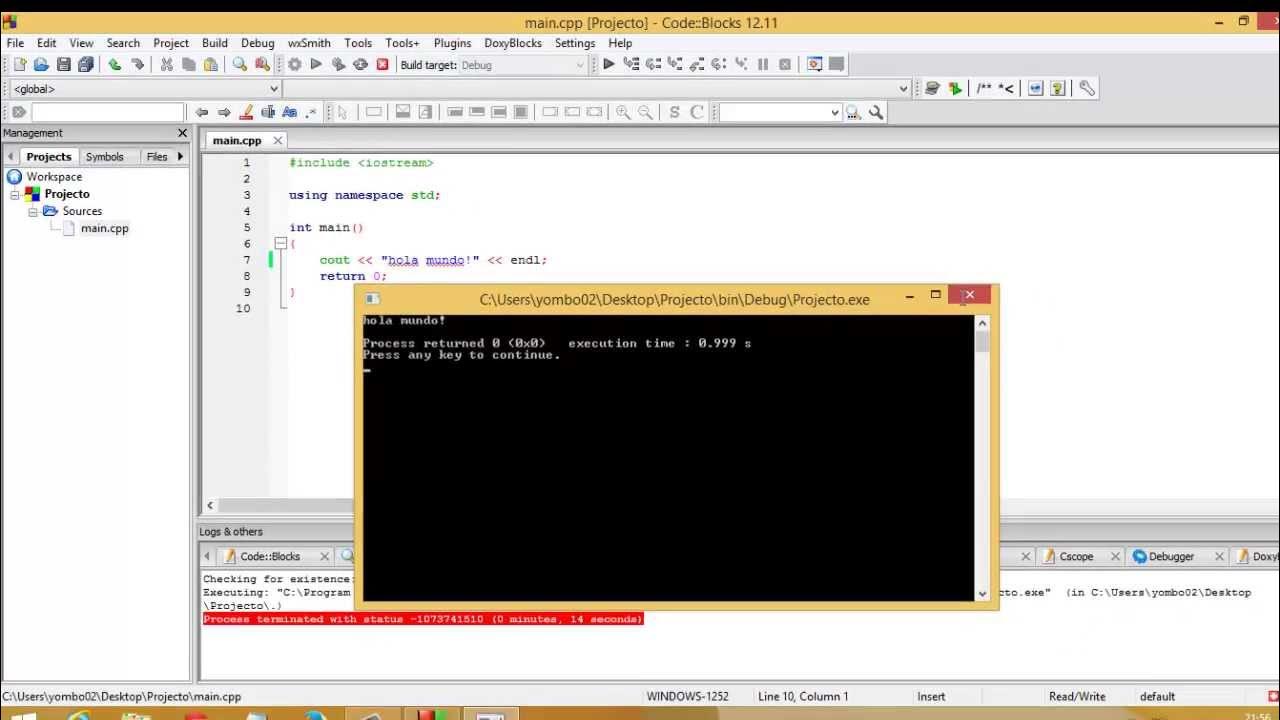Close the main.cpp editor tab
Screen dimensions: 1280x720
coord(277,141)
